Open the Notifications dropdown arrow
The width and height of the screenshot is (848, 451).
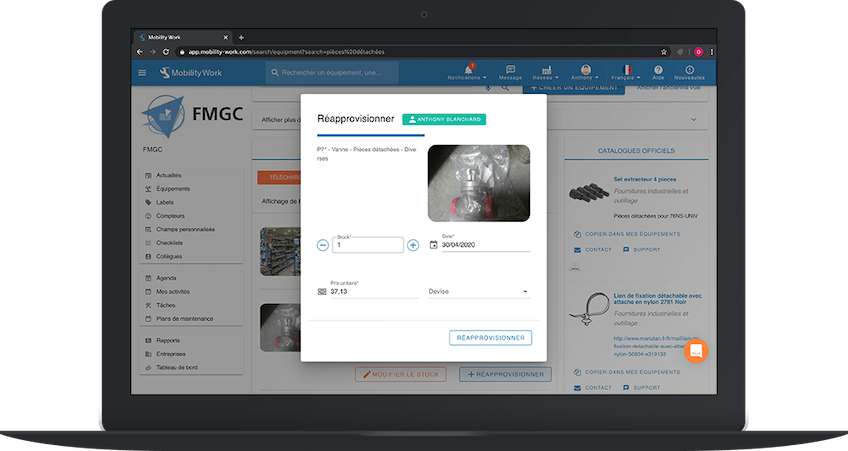[485, 78]
